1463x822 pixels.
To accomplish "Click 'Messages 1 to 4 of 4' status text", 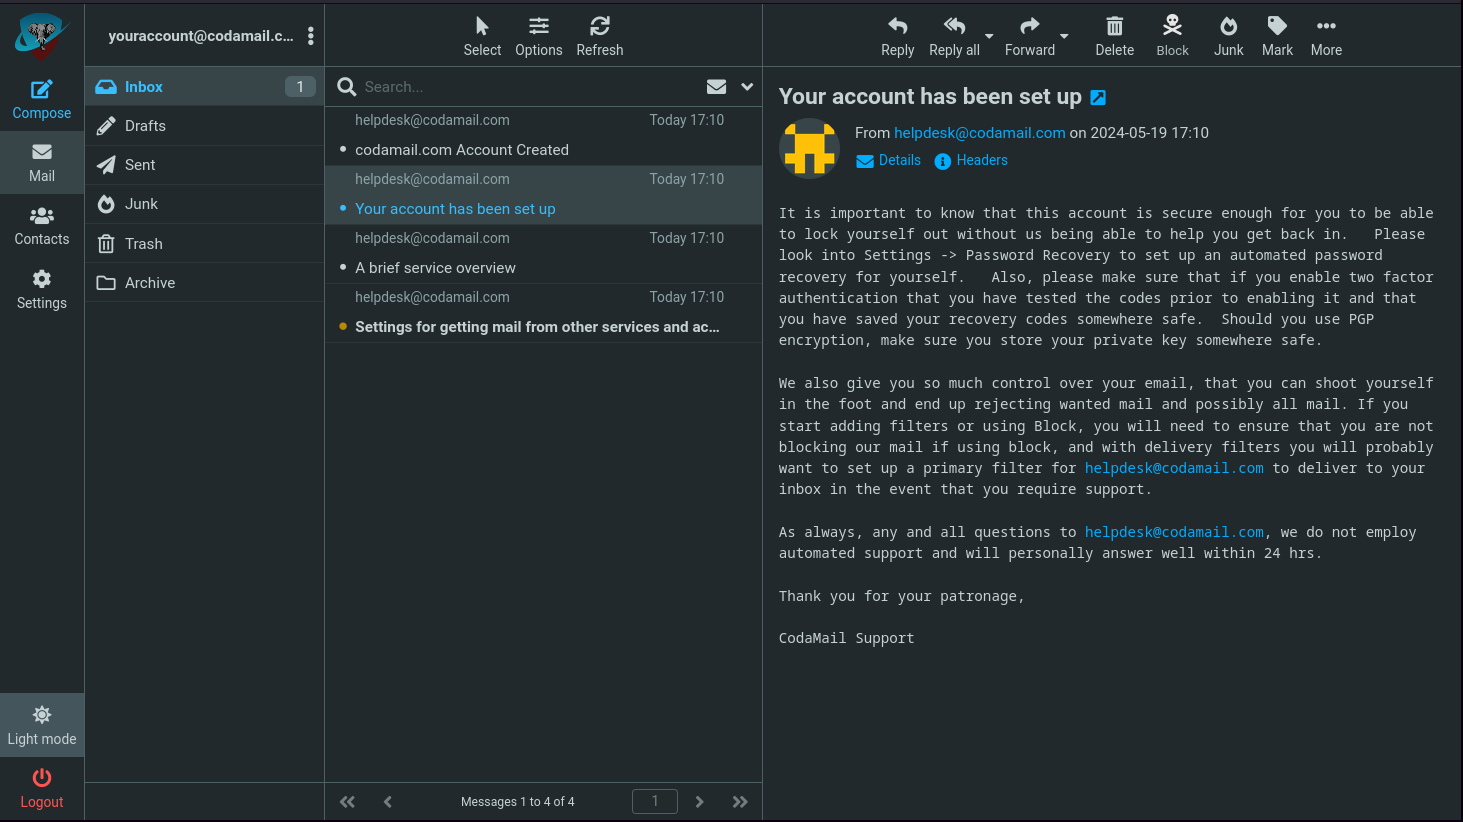I will [x=518, y=802].
